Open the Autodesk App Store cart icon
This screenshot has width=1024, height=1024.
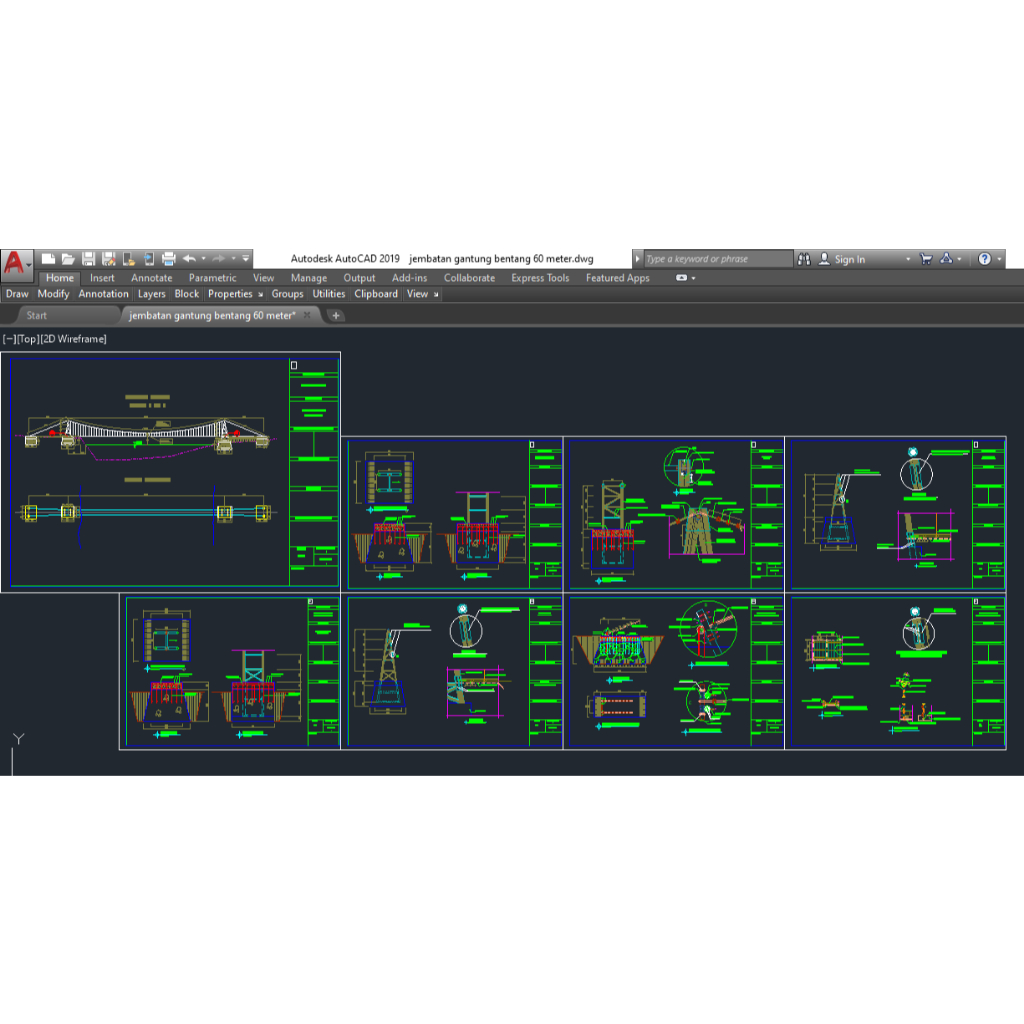pyautogui.click(x=925, y=259)
